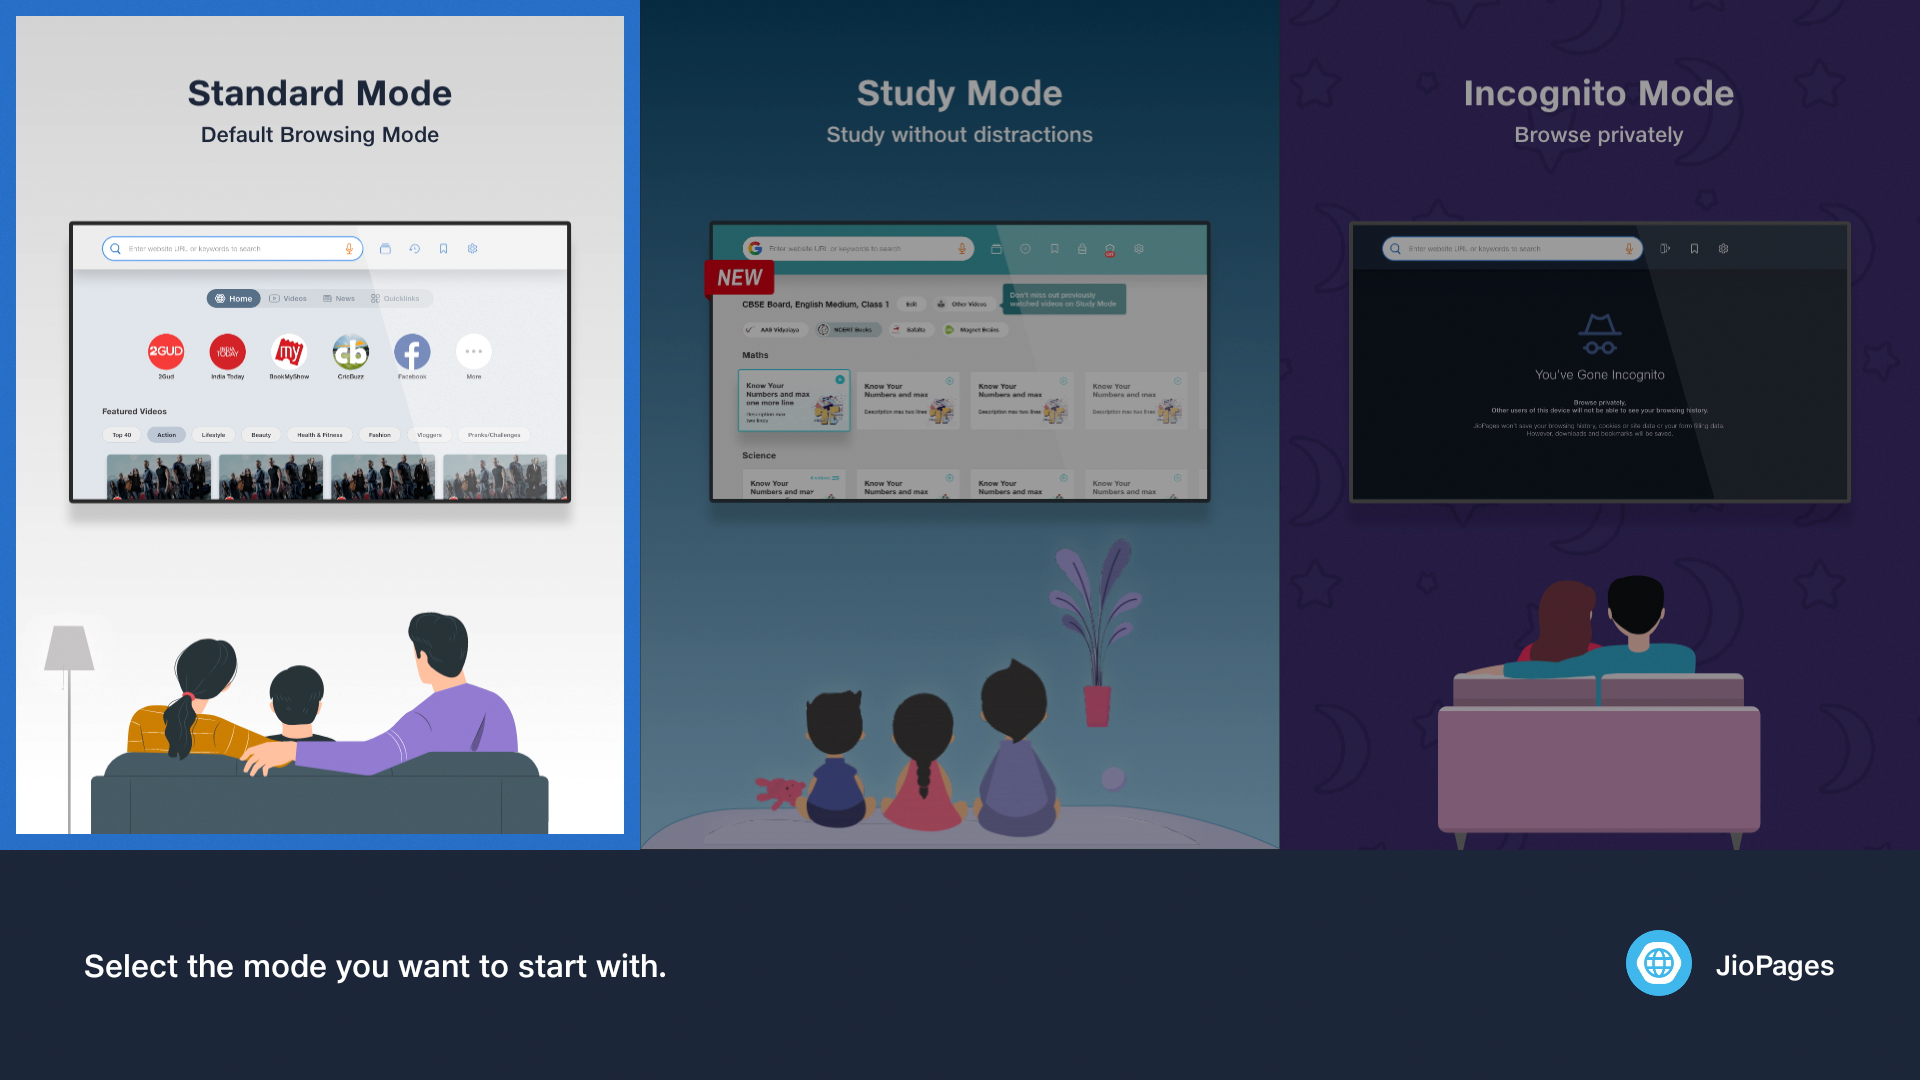Open the JioPages globe logo
This screenshot has height=1080, width=1920.
[x=1658, y=964]
